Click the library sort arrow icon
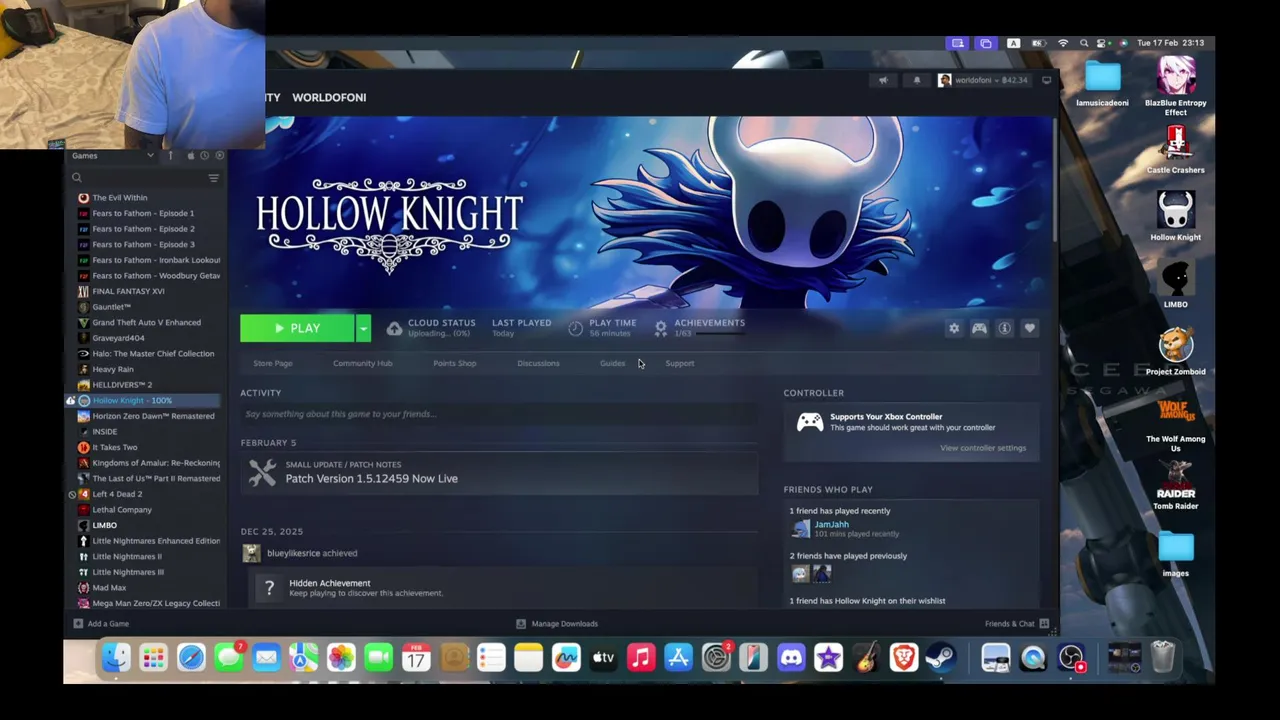 click(x=170, y=155)
